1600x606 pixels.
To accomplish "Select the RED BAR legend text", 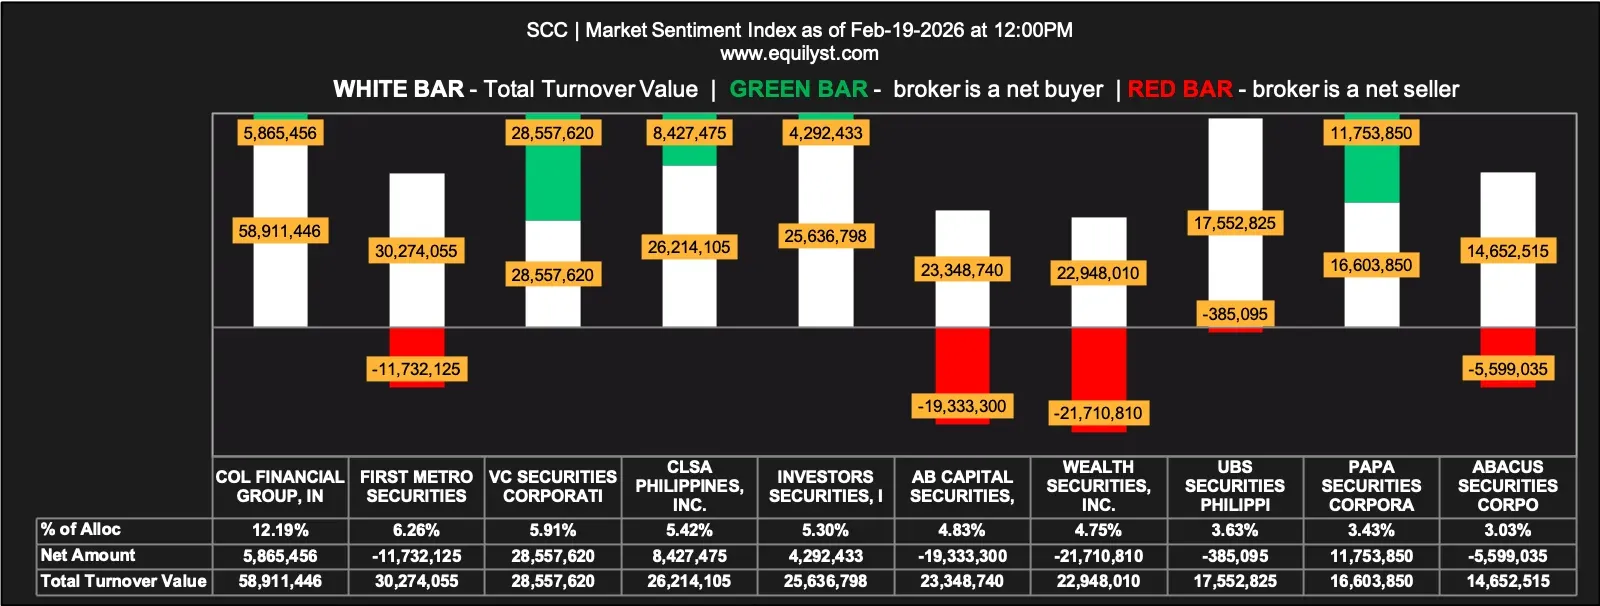I will [1180, 89].
